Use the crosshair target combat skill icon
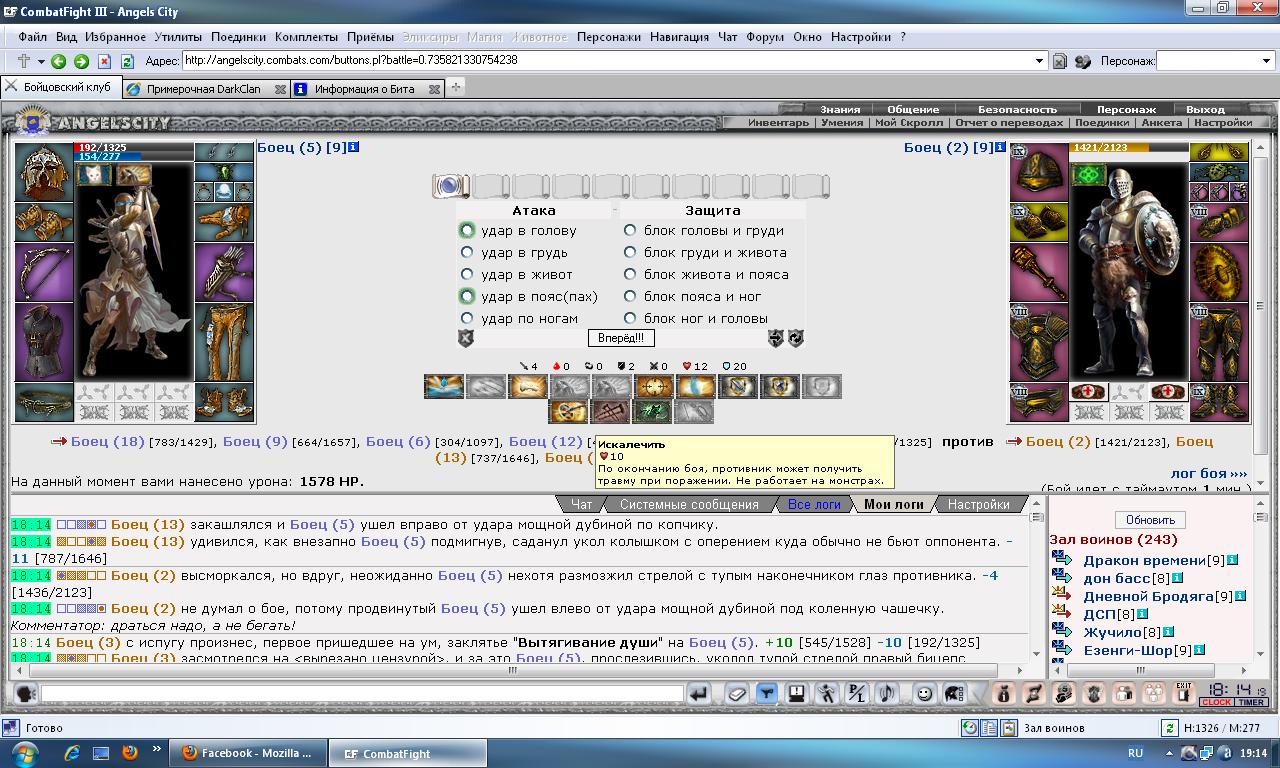Image resolution: width=1280 pixels, height=768 pixels. tap(653, 386)
